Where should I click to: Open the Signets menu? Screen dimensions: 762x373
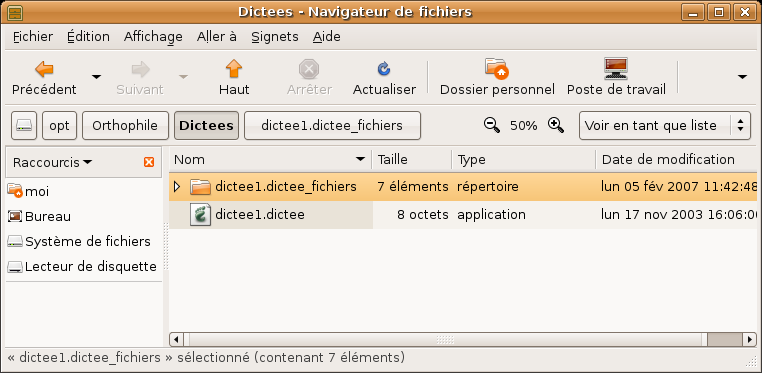(275, 36)
